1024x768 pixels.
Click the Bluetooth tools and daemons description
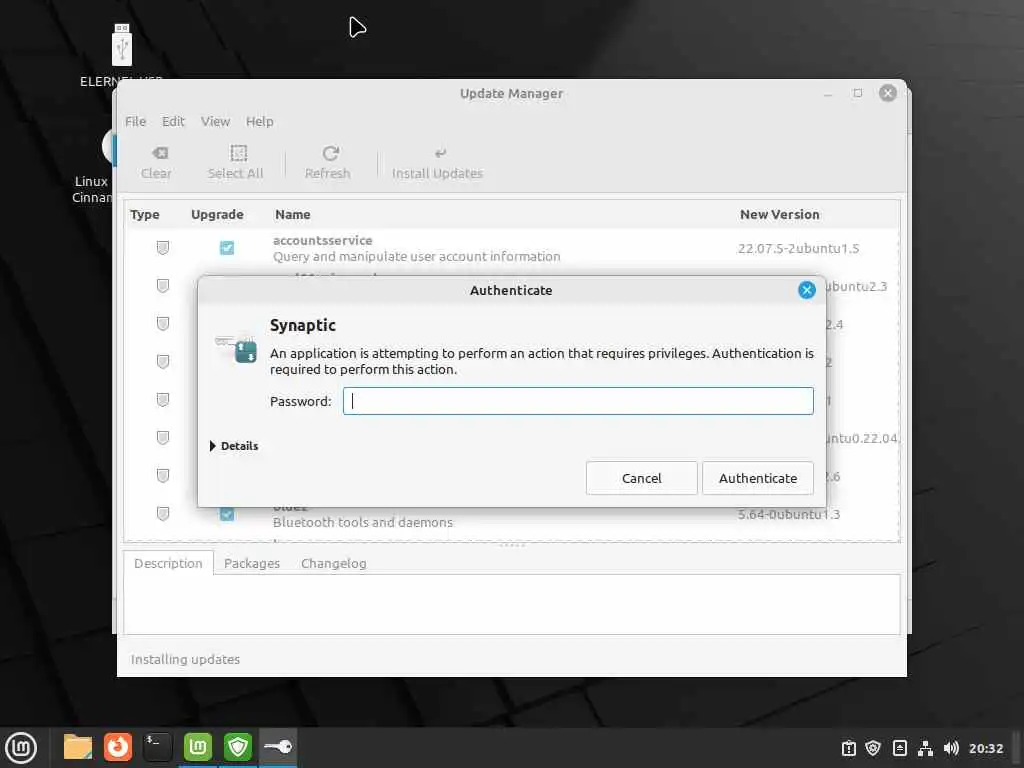pyautogui.click(x=362, y=522)
